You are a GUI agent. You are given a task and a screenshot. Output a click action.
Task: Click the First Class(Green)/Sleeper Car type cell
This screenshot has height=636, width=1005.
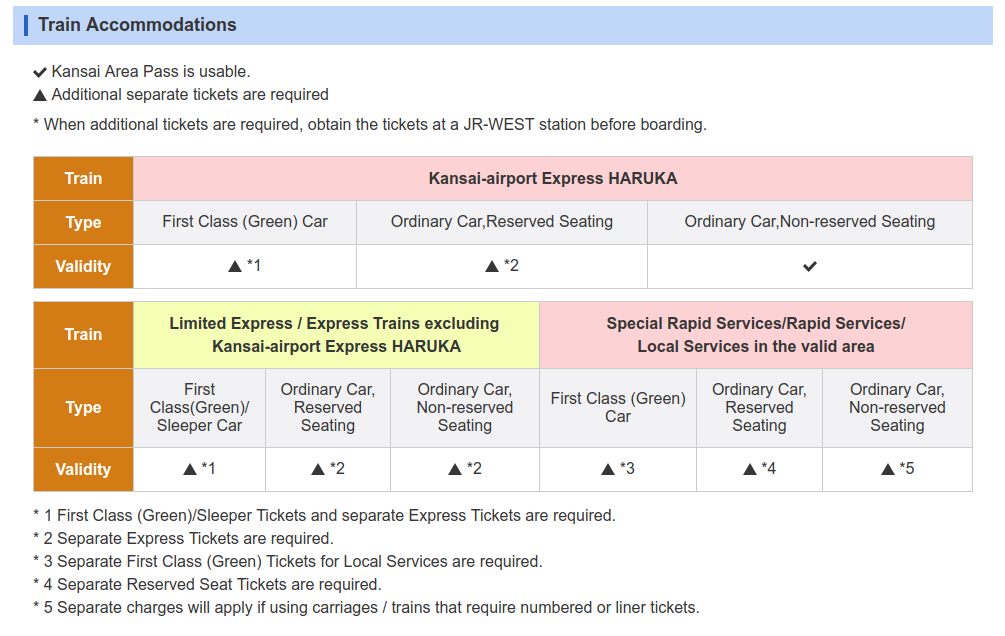[x=199, y=407]
